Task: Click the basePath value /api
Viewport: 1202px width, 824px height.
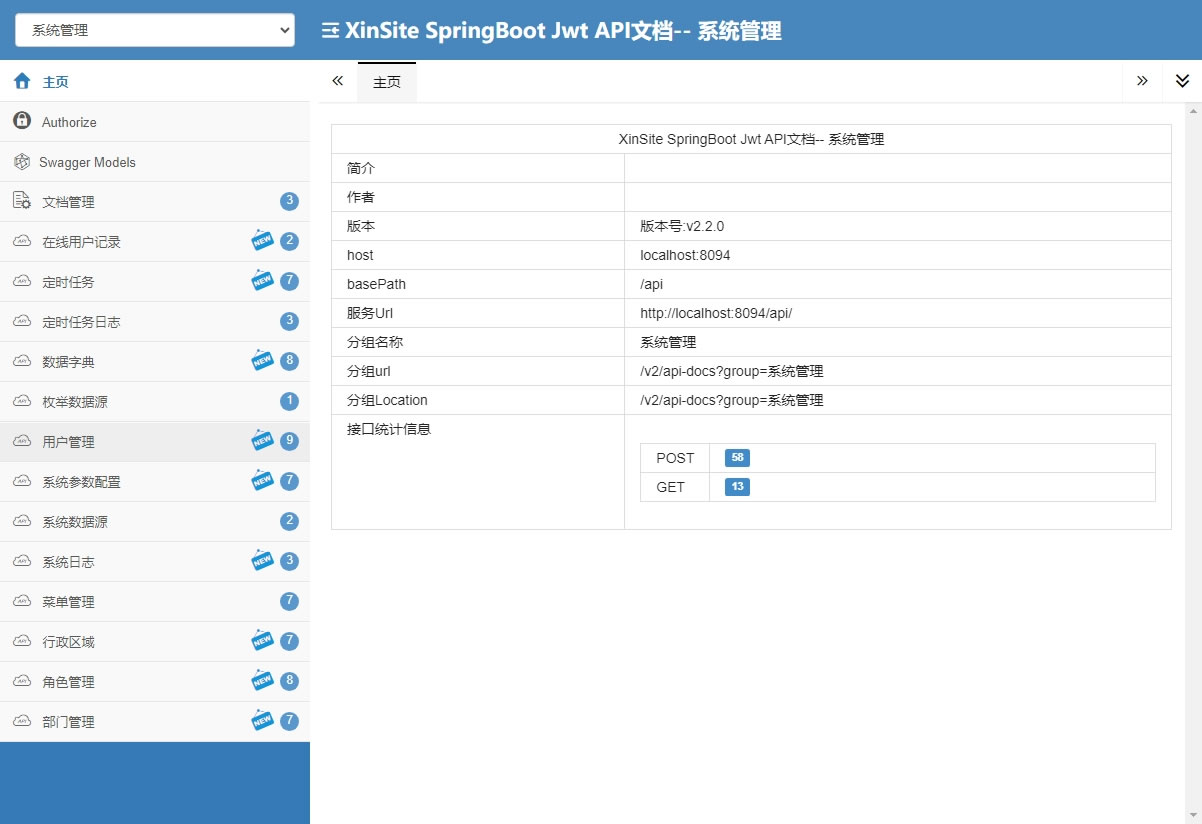Action: pos(652,284)
